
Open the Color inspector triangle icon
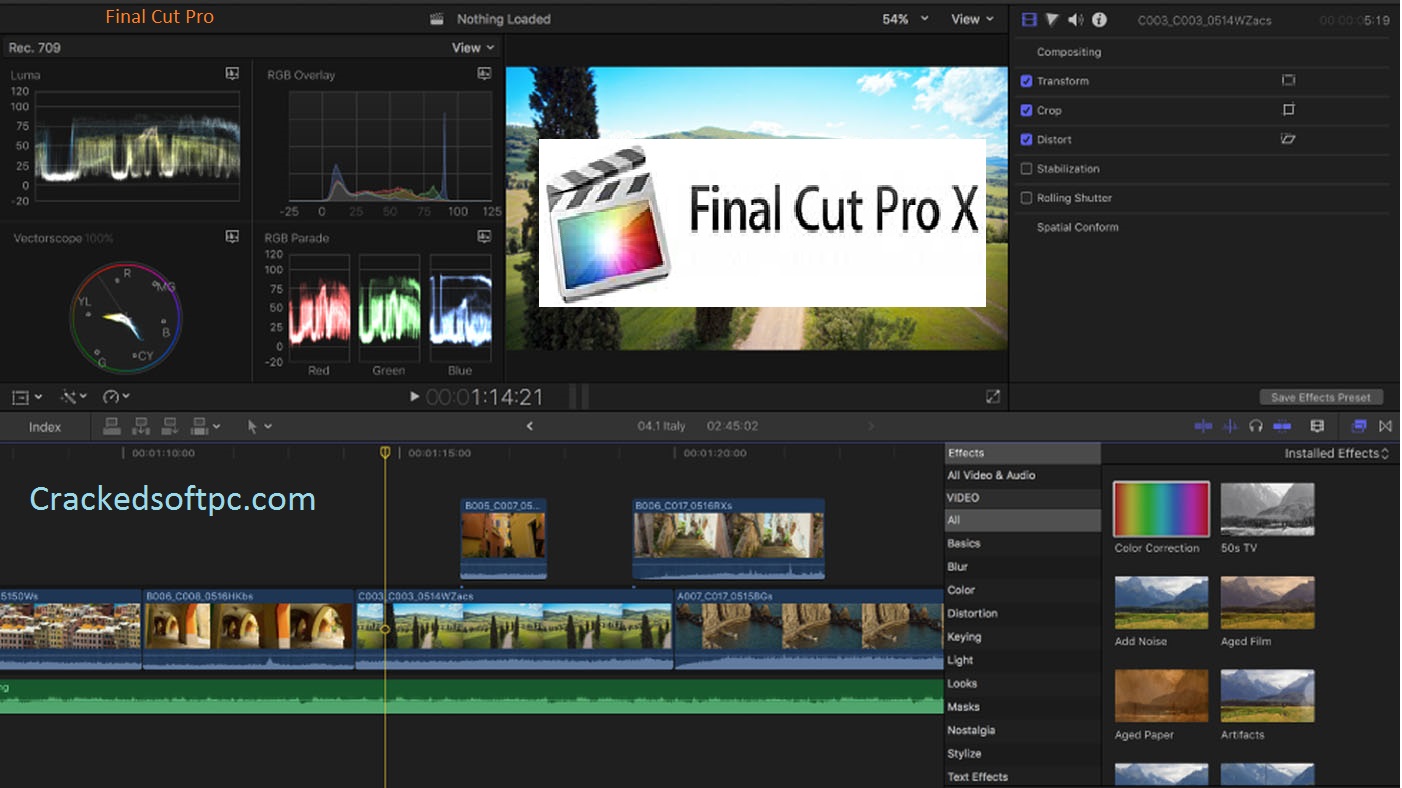(x=1052, y=20)
